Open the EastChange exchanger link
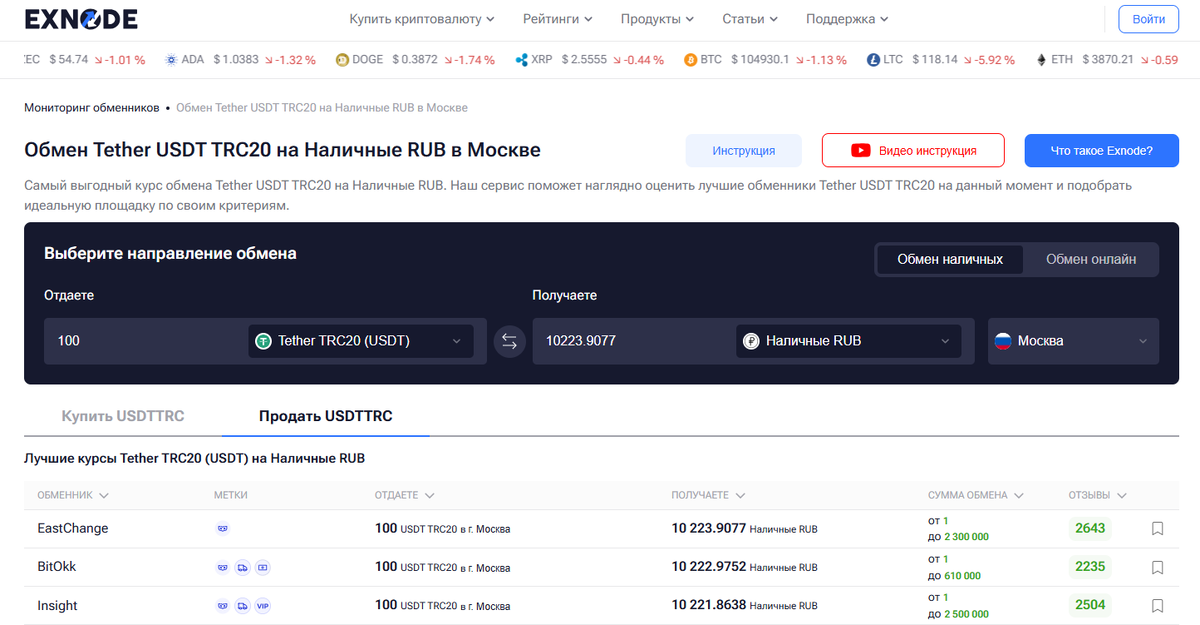 coord(73,528)
